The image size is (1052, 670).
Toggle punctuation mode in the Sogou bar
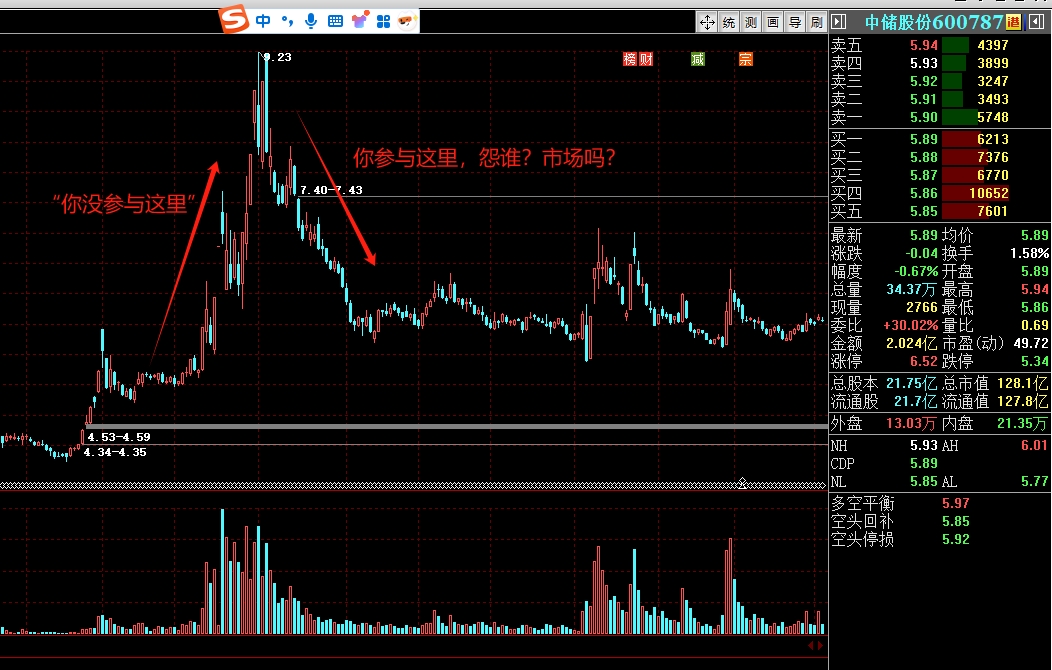[287, 21]
